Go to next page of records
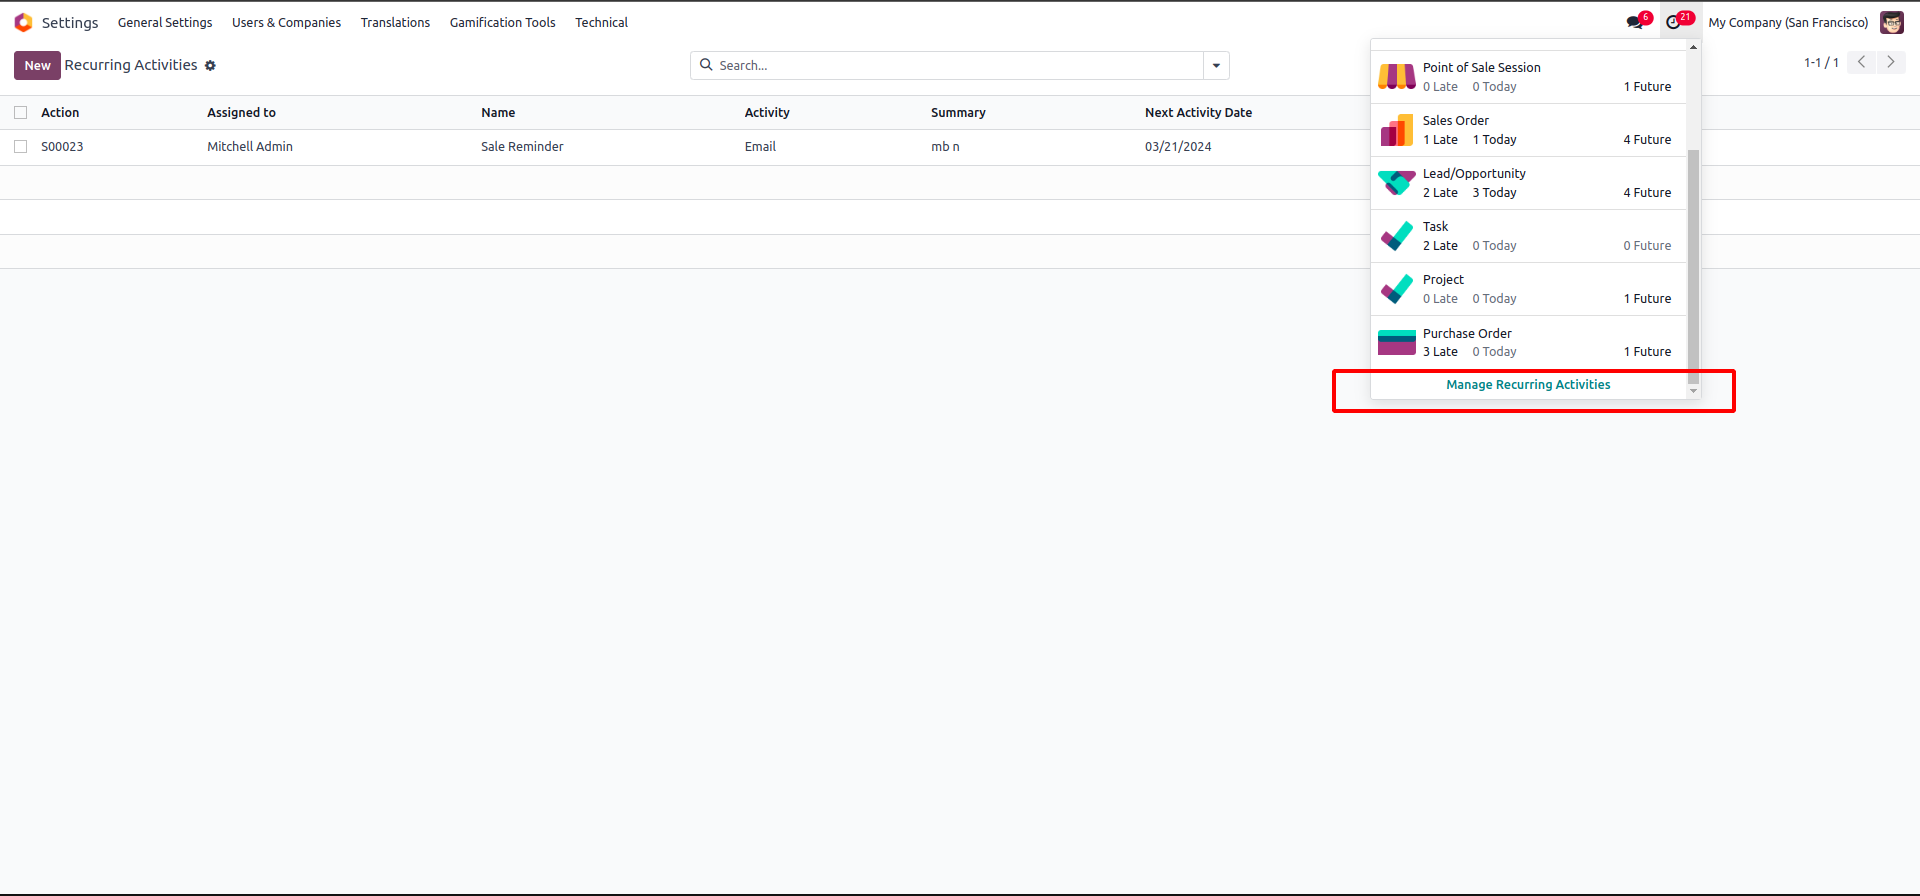1920x896 pixels. [x=1891, y=62]
